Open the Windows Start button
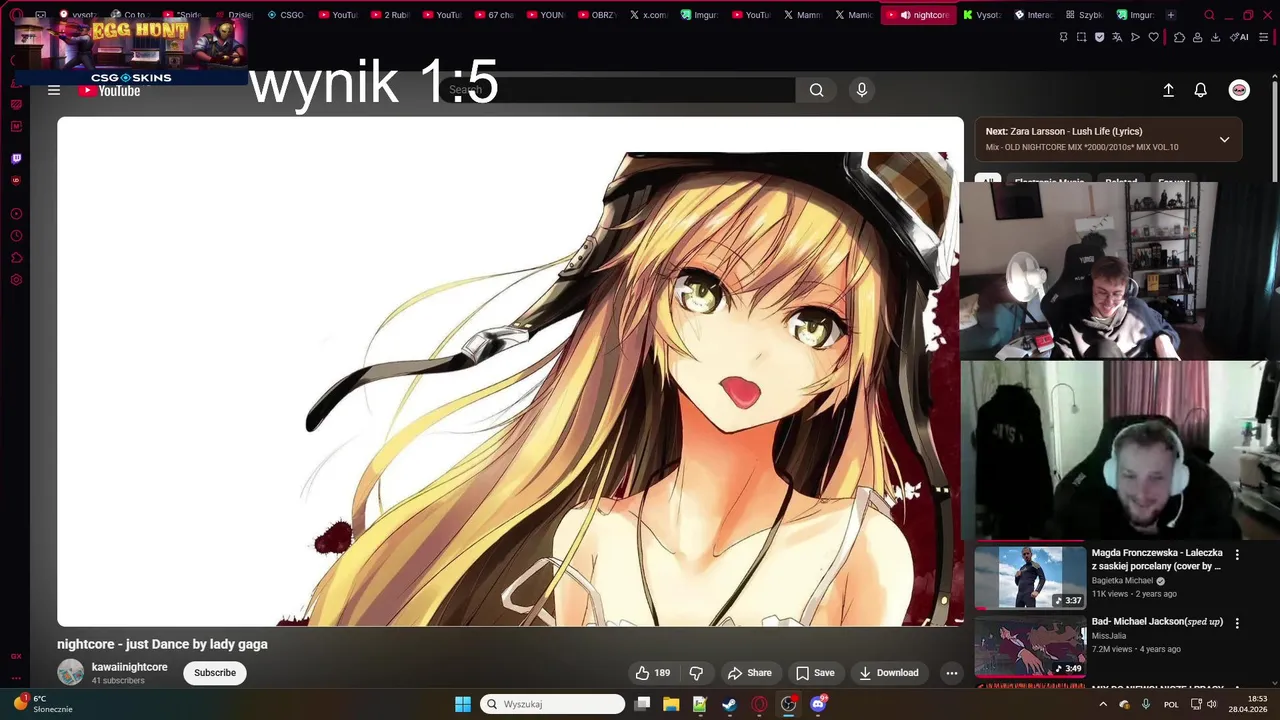Screen dimensions: 1280x720 463,704
